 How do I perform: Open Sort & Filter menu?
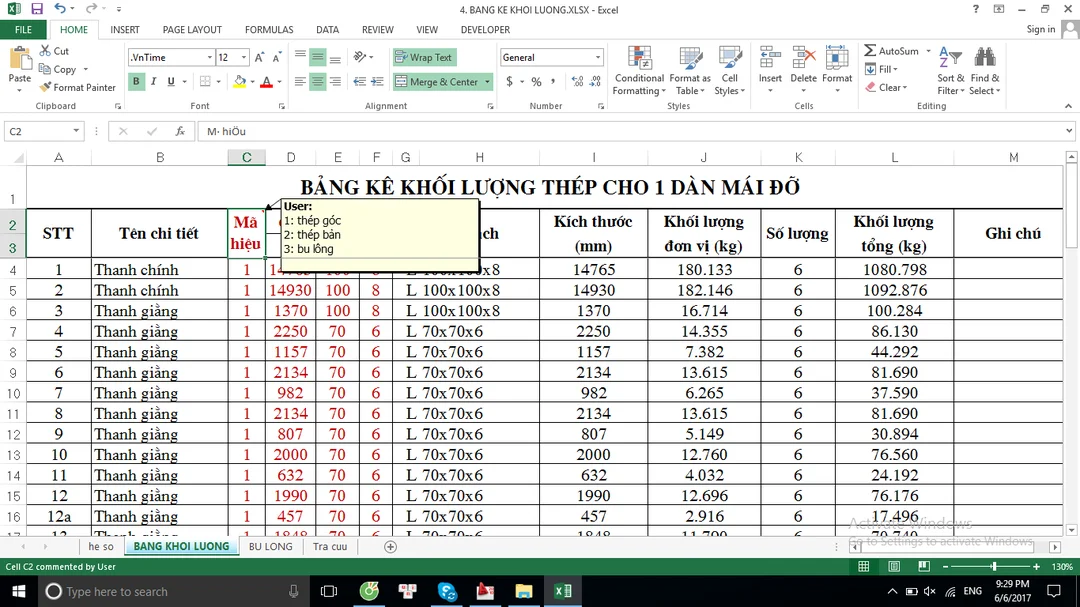(950, 70)
